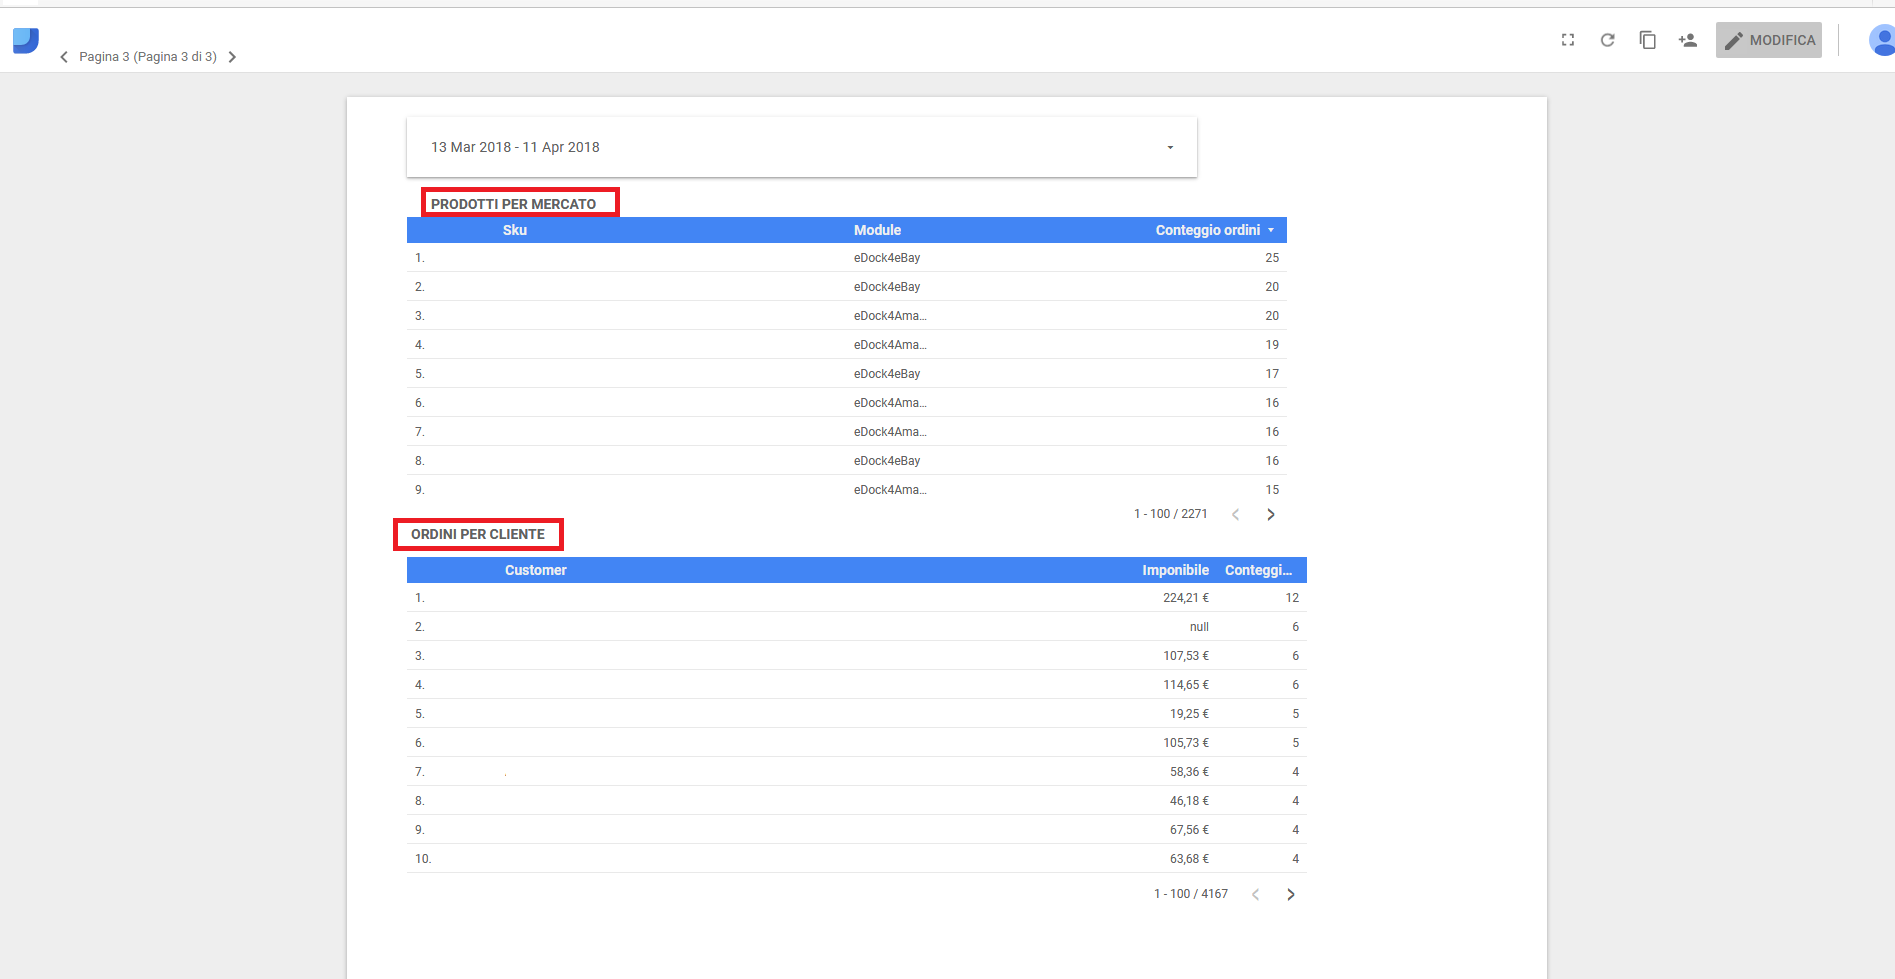The image size is (1895, 979).
Task: Click the 46,18 € amount
Action: point(1190,801)
